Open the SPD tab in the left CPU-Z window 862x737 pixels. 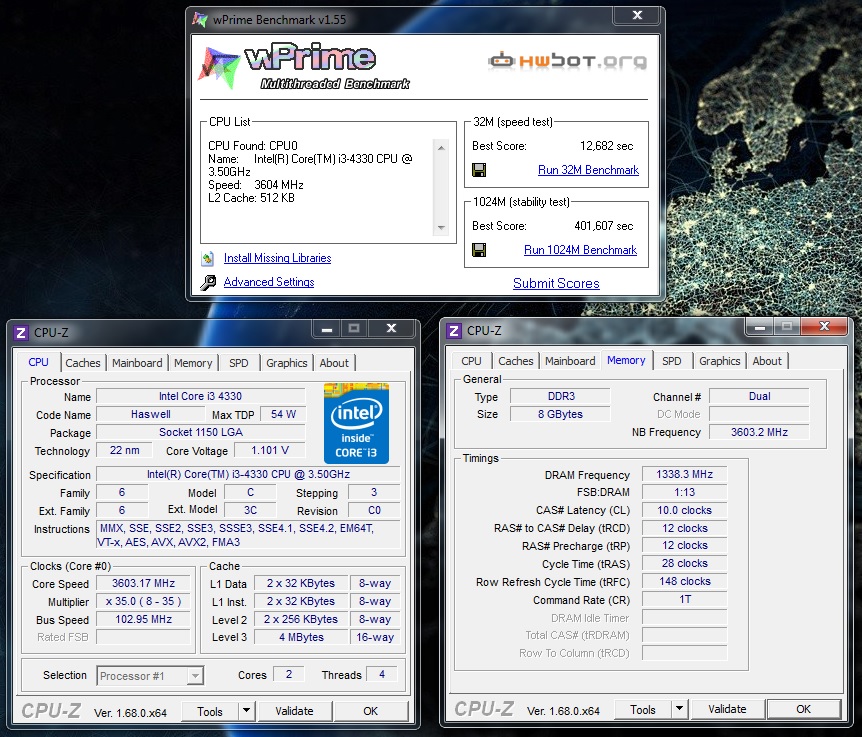pyautogui.click(x=239, y=363)
